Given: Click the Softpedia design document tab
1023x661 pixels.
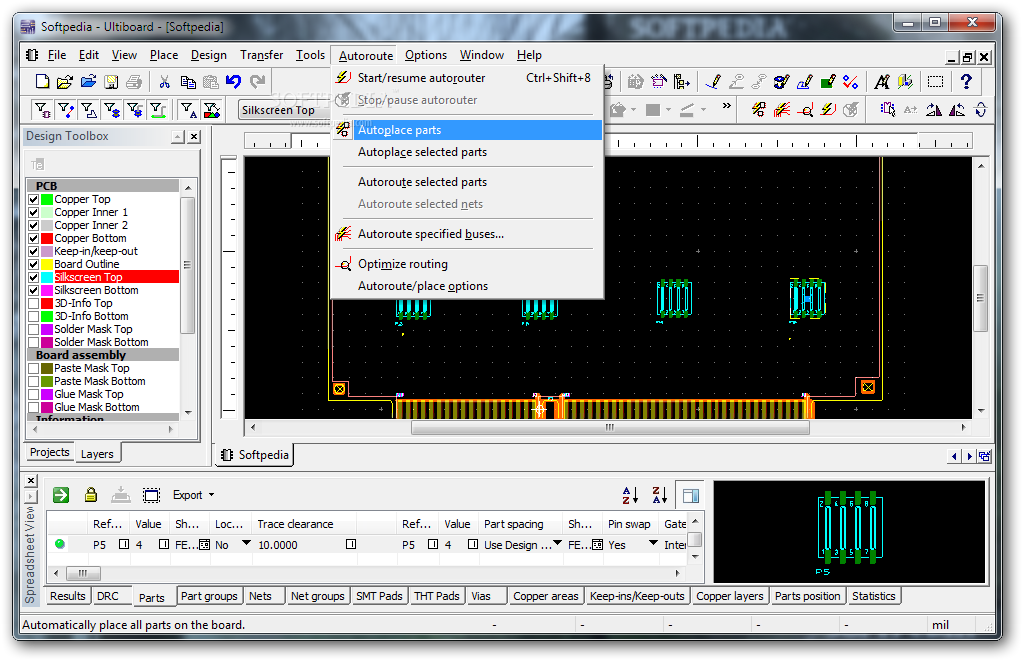Looking at the screenshot, I should (255, 455).
